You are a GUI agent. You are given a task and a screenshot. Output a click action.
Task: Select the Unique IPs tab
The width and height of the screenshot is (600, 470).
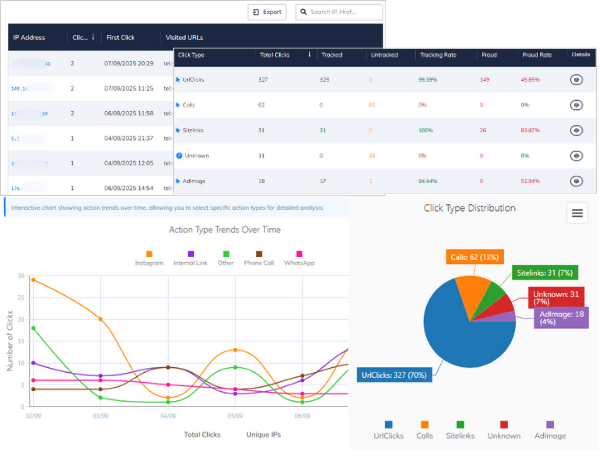tap(266, 434)
